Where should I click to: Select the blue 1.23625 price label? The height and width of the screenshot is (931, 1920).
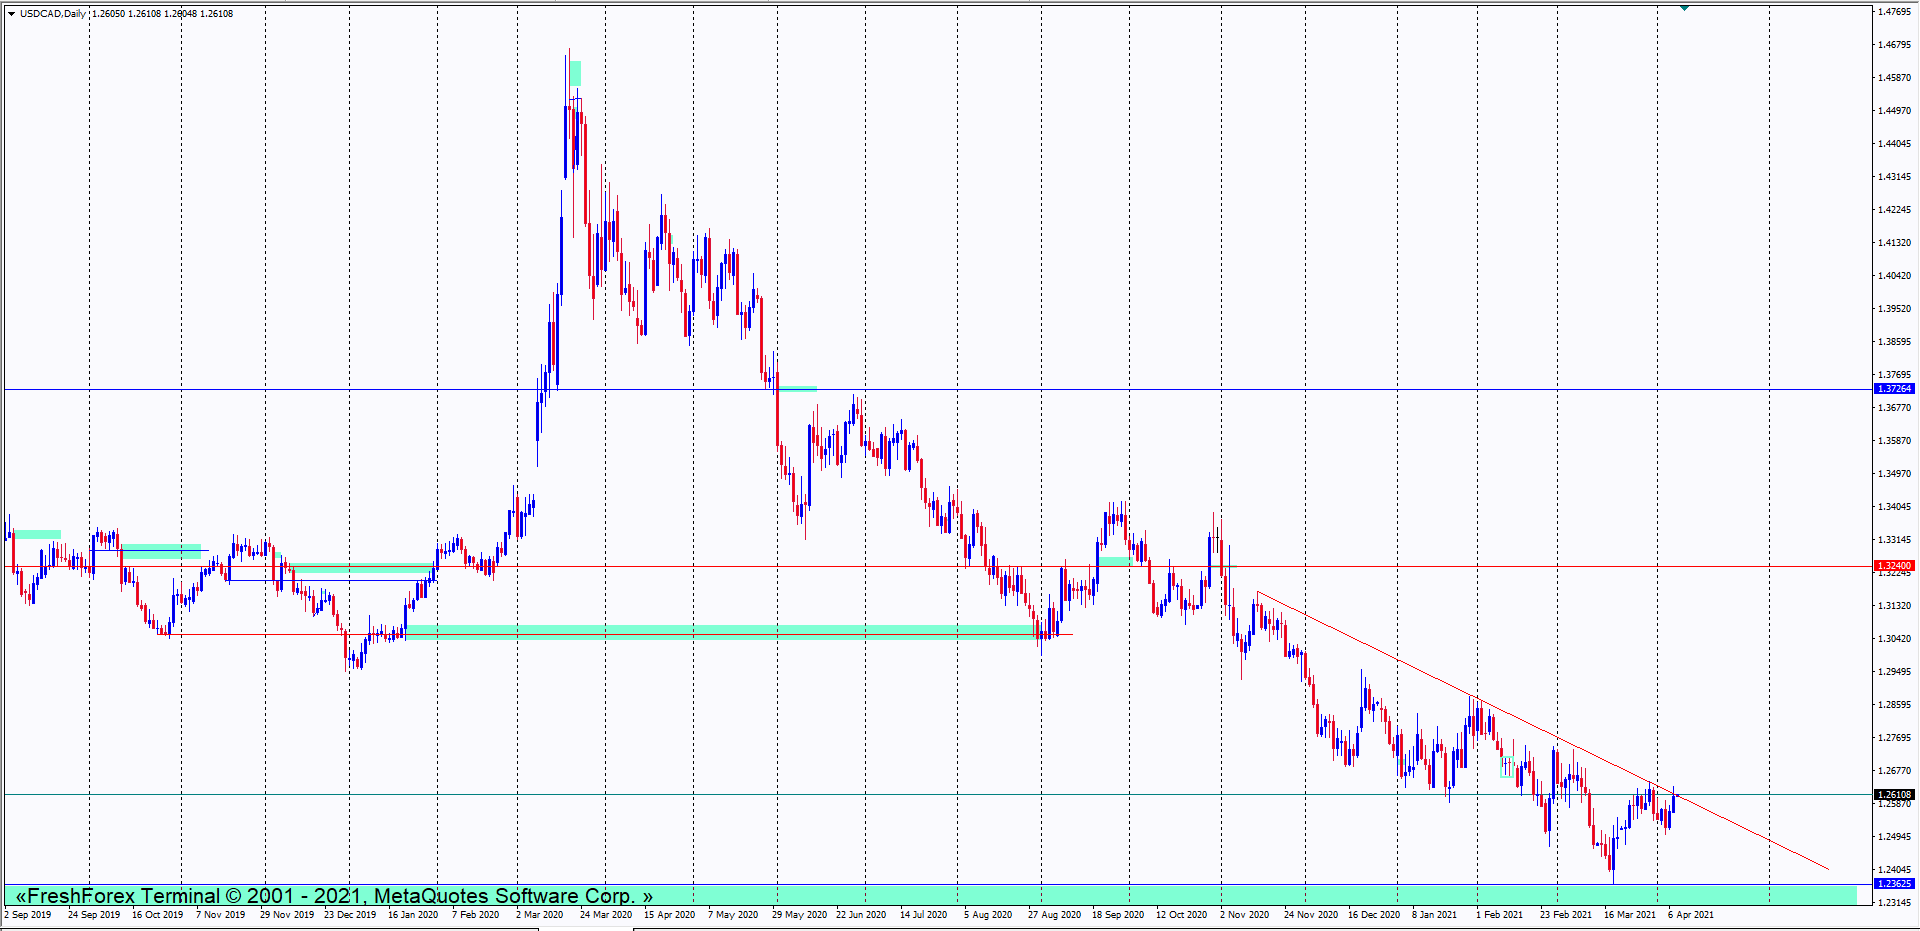[x=1893, y=884]
